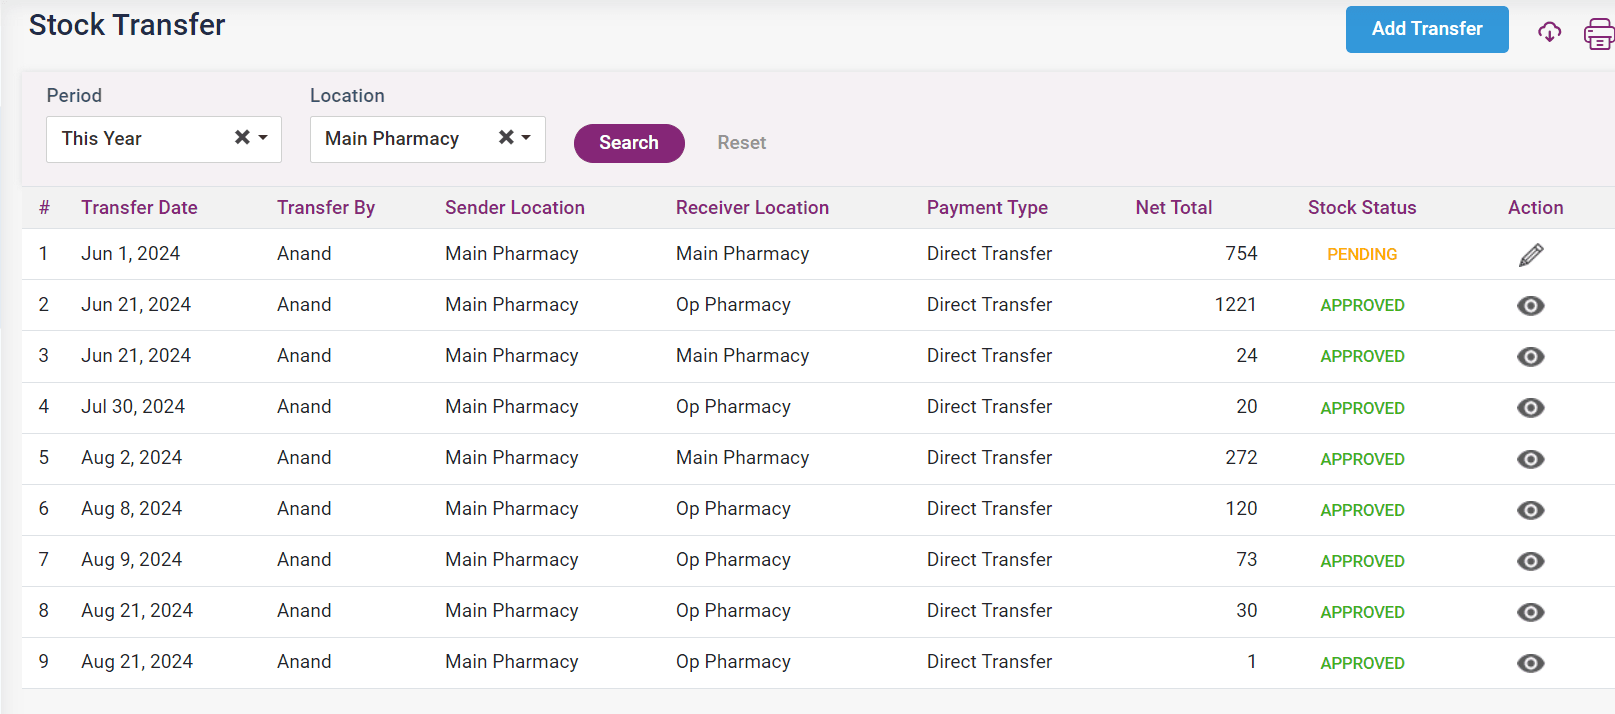Sort by the Transfer Date column header

coord(139,208)
